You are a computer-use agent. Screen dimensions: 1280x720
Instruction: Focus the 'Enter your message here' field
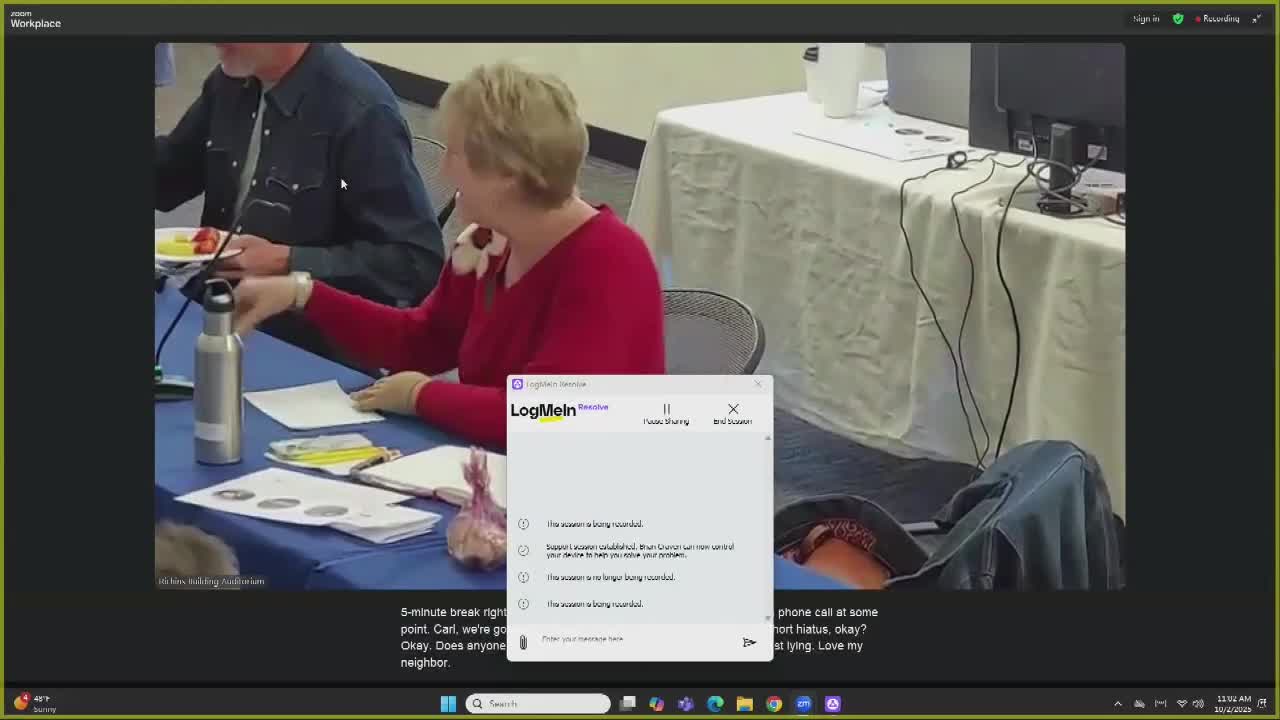[636, 639]
